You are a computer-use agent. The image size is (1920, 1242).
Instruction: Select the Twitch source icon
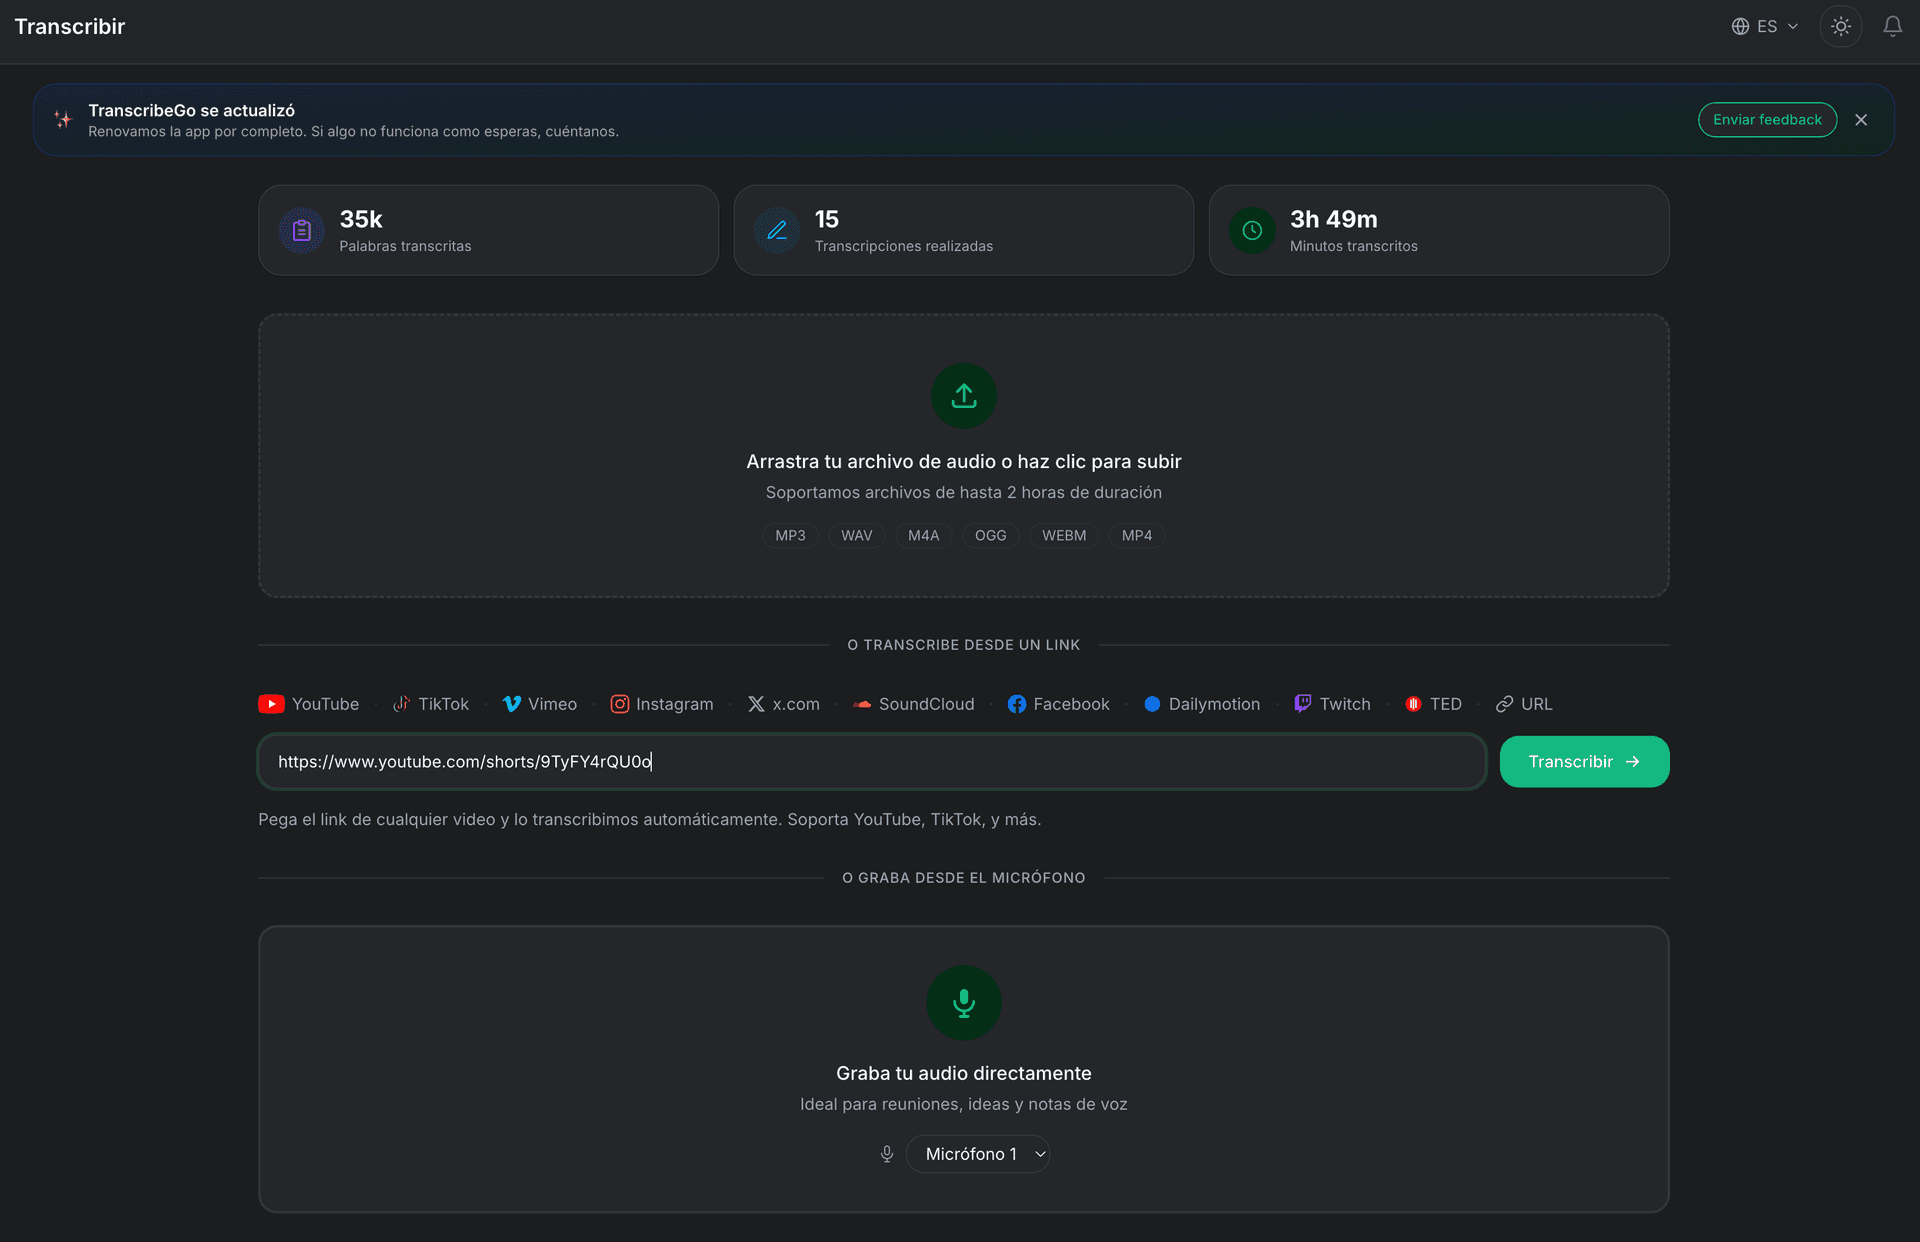tap(1303, 704)
